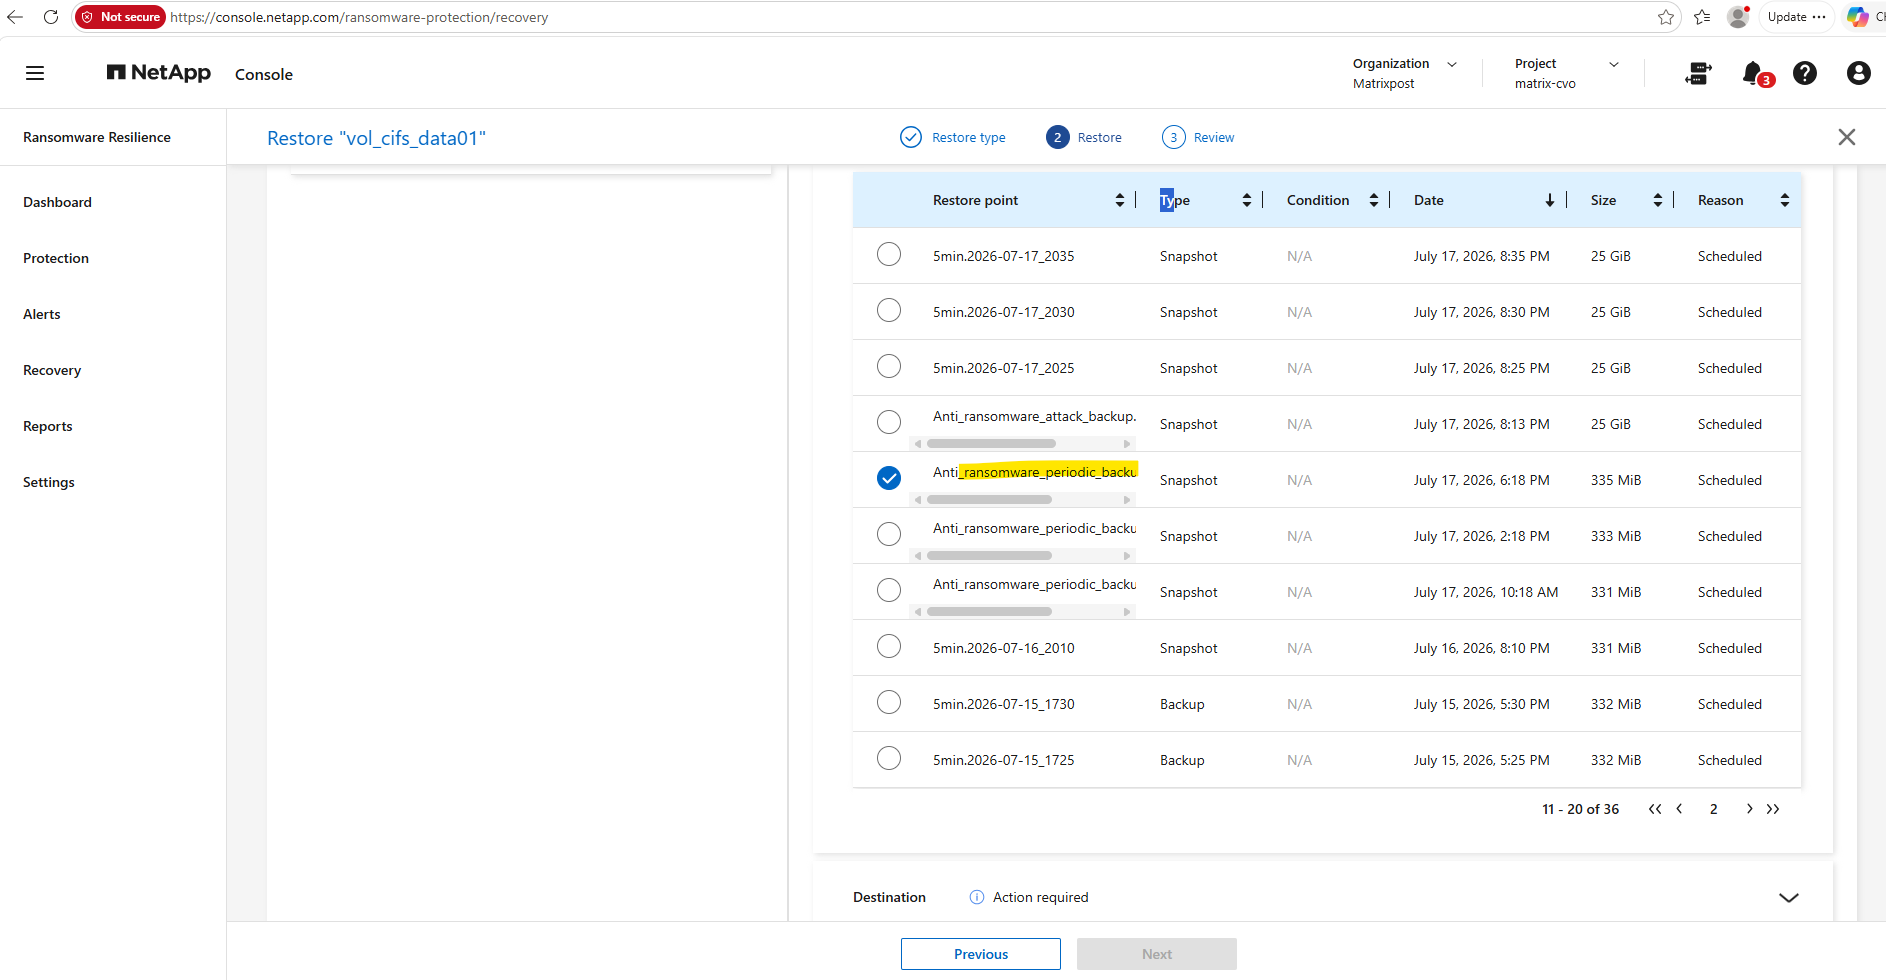The height and width of the screenshot is (980, 1886).
Task: Click the Next button
Action: pyautogui.click(x=1157, y=954)
